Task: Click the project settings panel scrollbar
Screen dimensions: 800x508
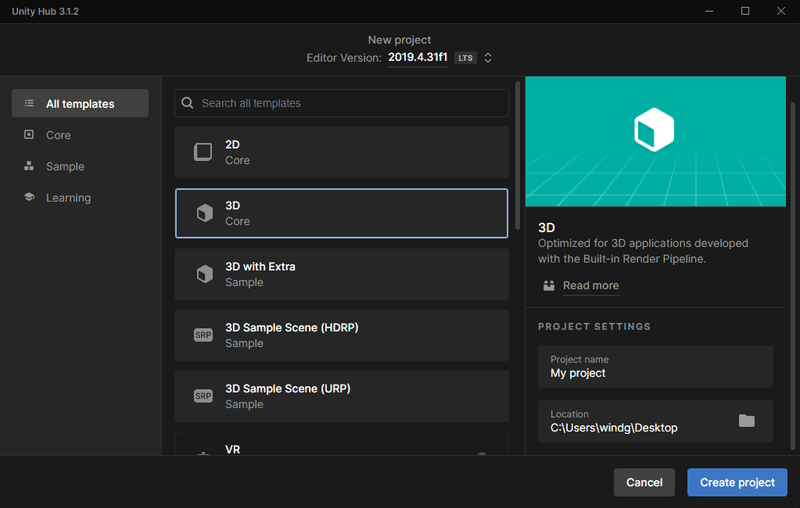Action: (793, 276)
